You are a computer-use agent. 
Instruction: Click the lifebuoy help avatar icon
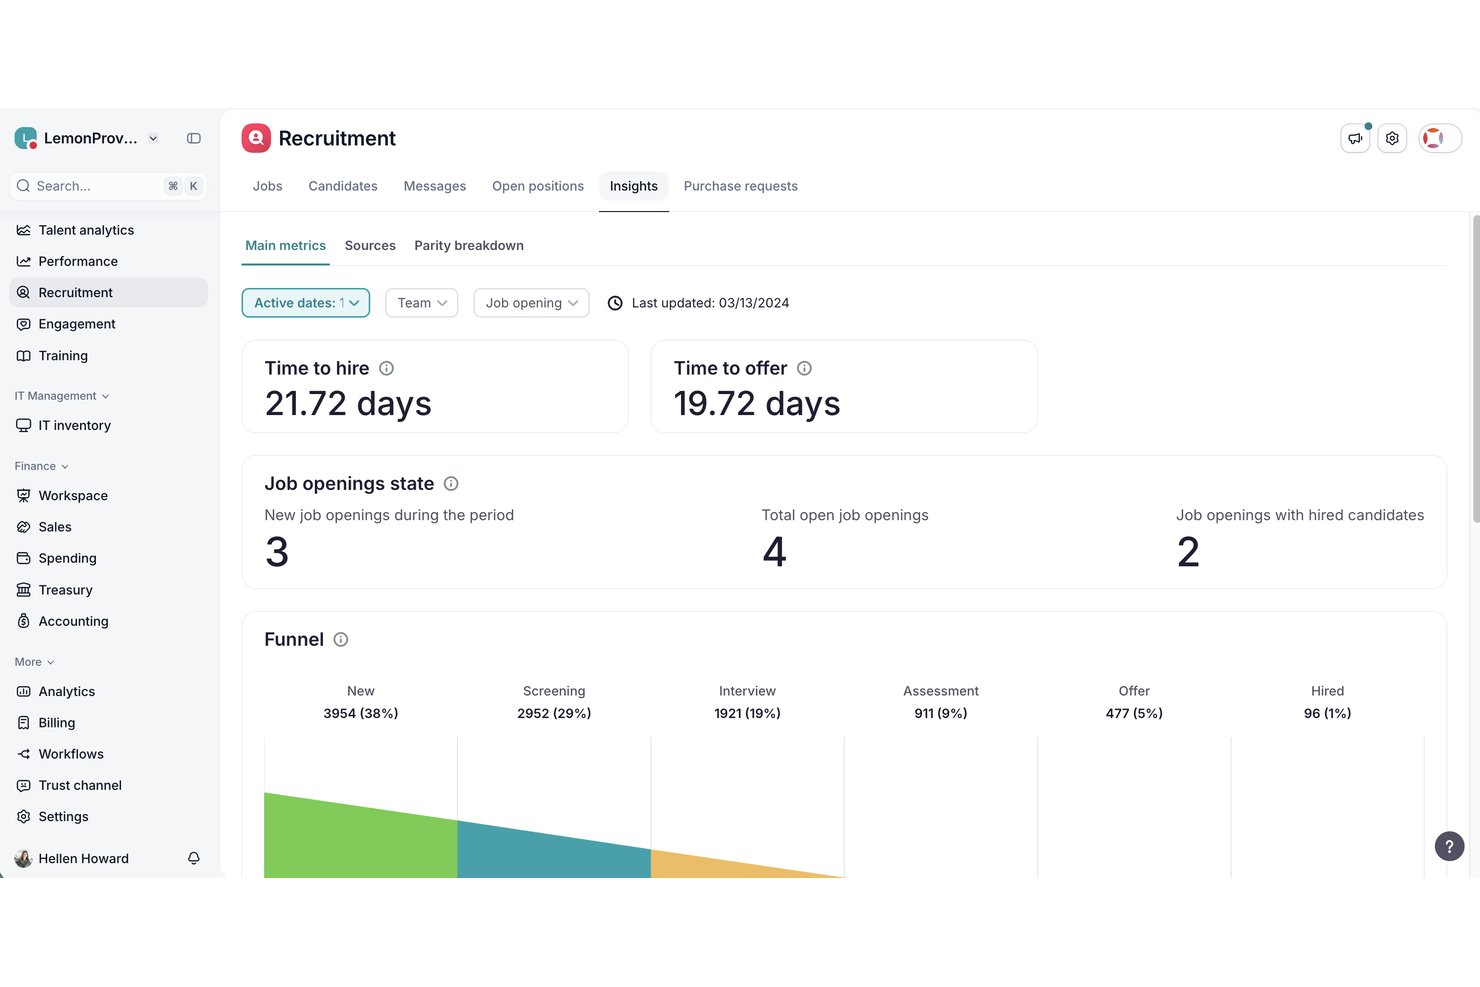point(1433,138)
